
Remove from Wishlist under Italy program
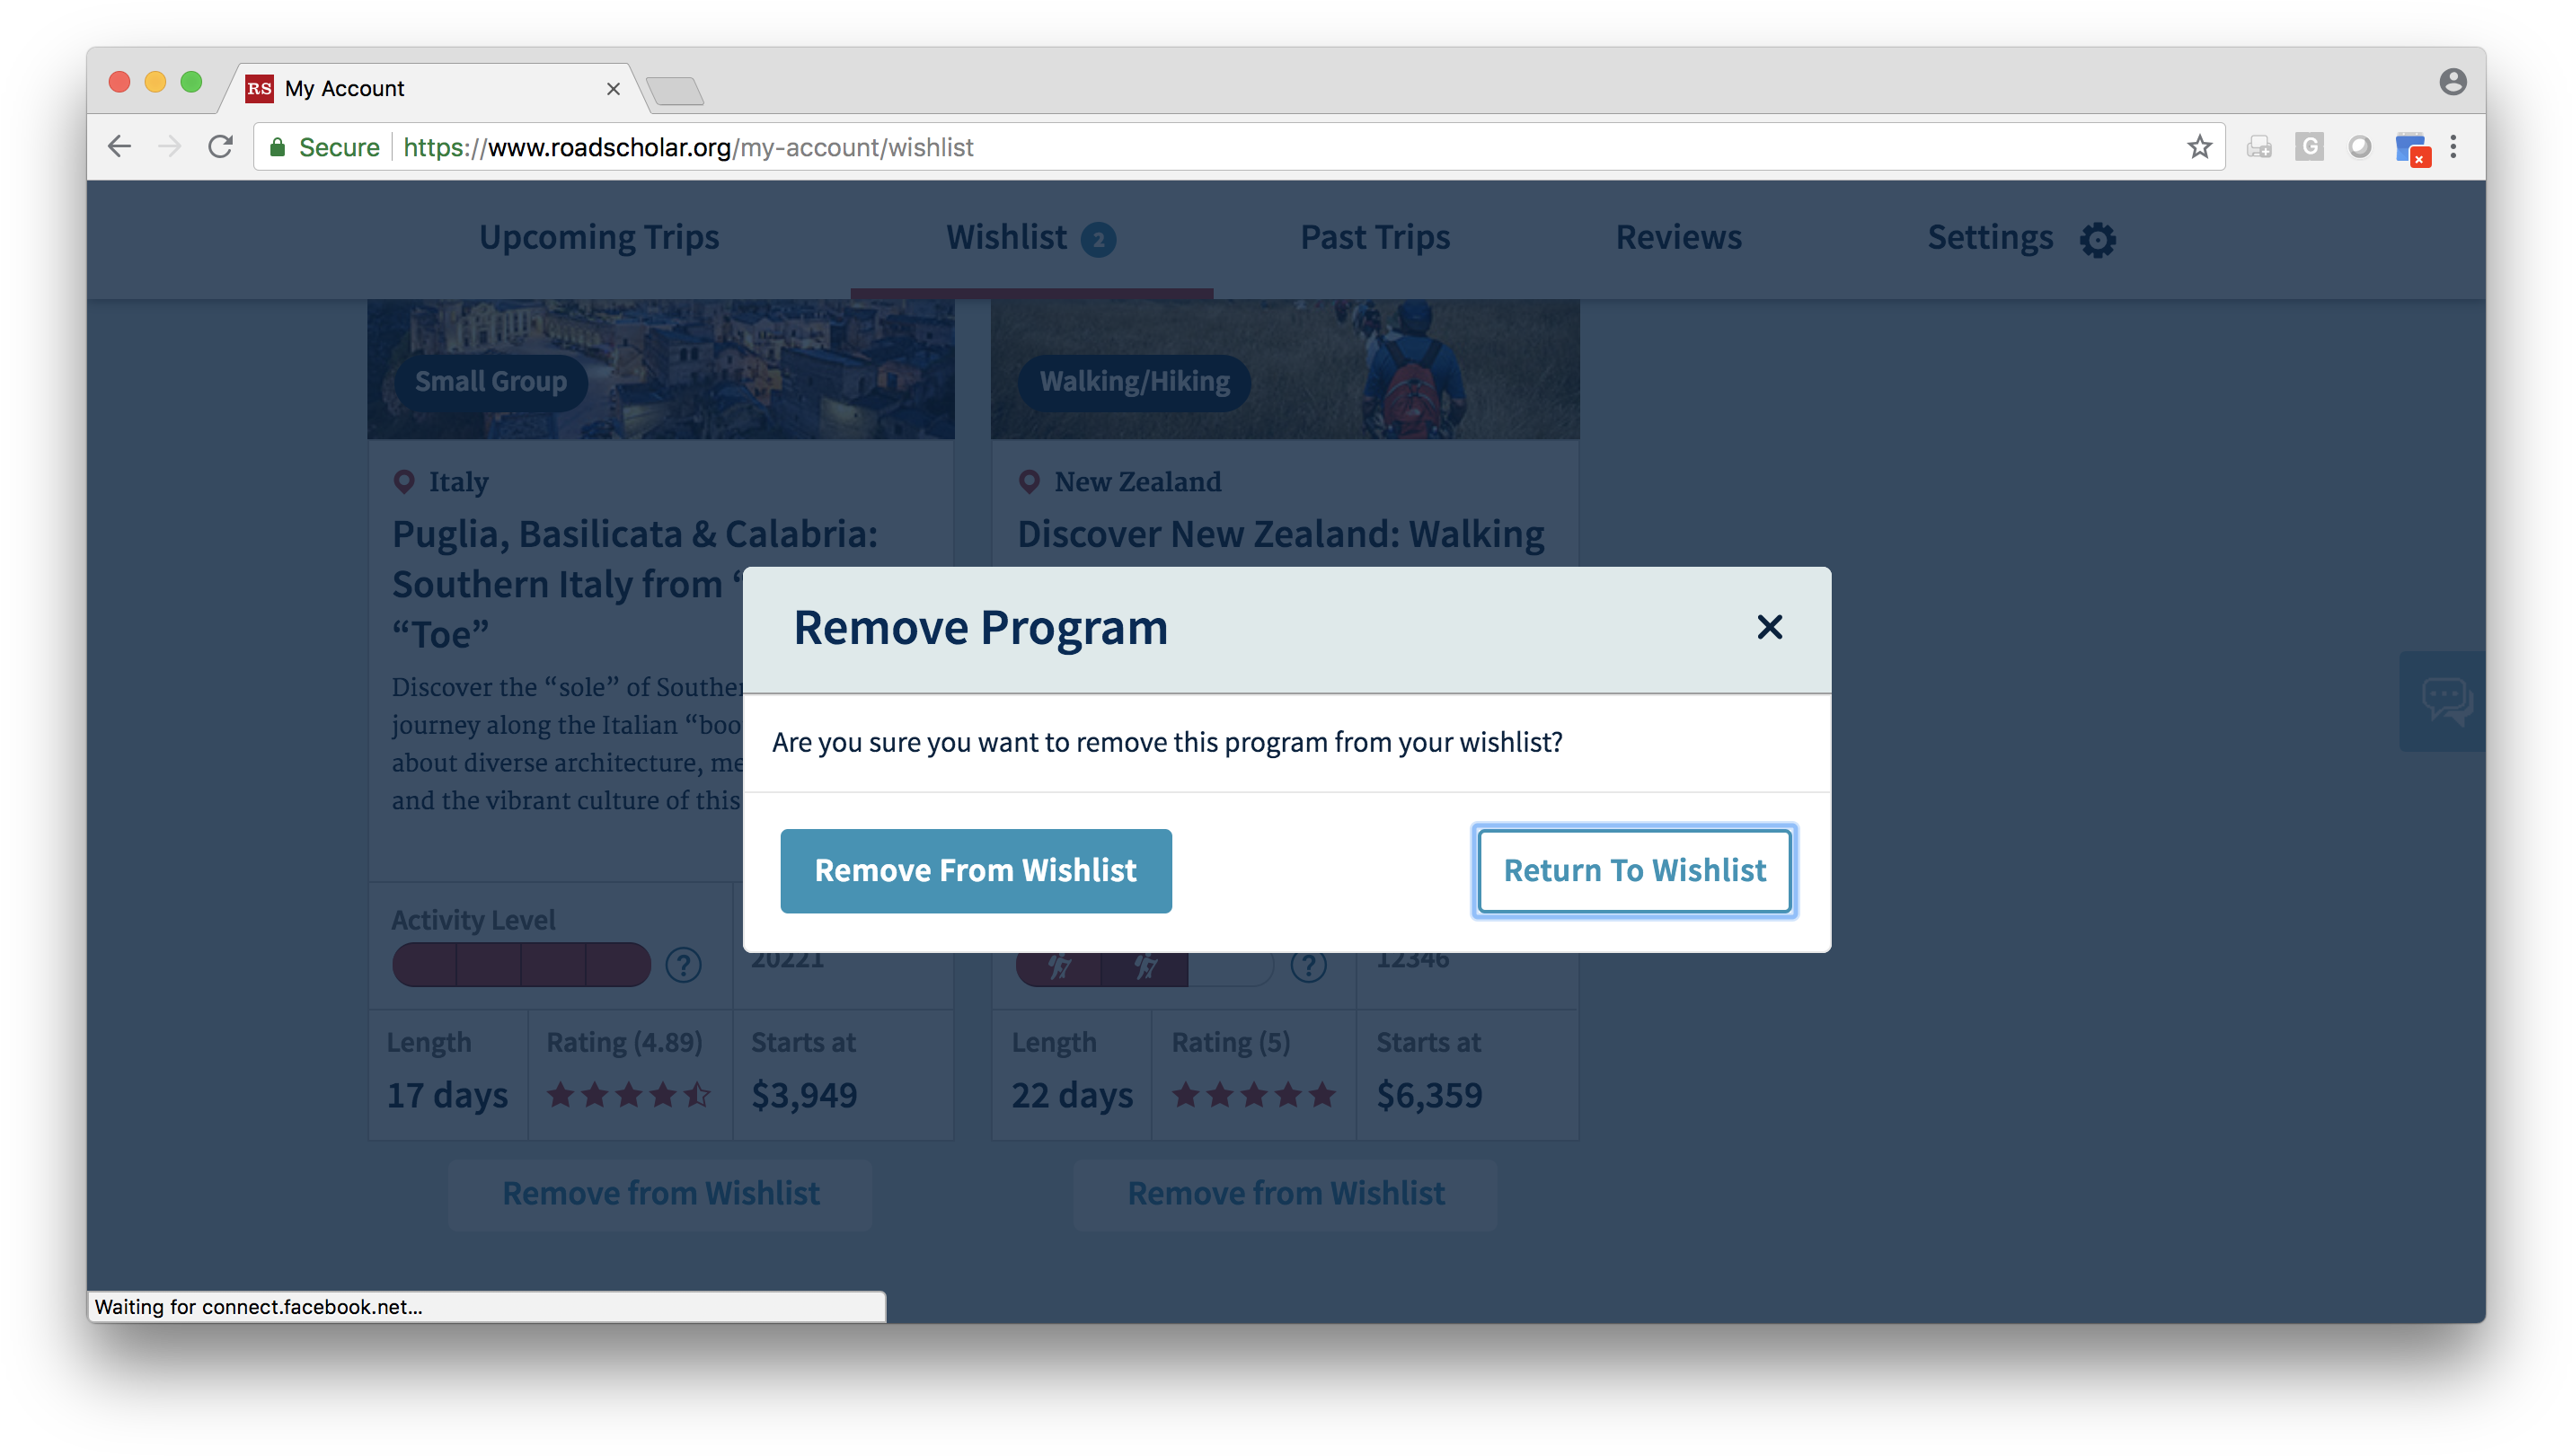660,1193
